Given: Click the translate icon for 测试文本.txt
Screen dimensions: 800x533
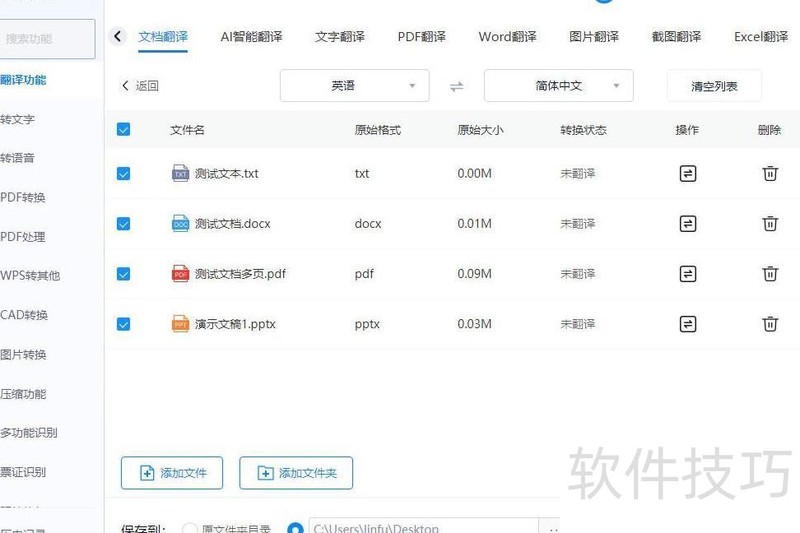Looking at the screenshot, I should [688, 173].
